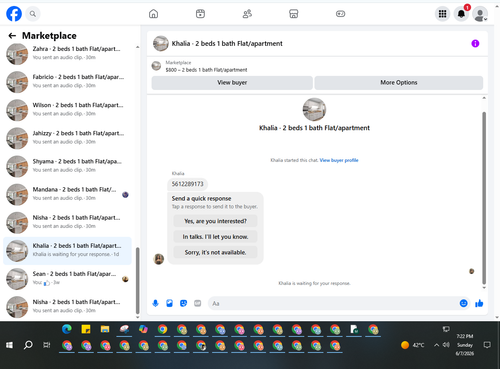The width and height of the screenshot is (500, 369).
Task: Send quick response 'Sorry, it's not available.'
Action: point(215,252)
